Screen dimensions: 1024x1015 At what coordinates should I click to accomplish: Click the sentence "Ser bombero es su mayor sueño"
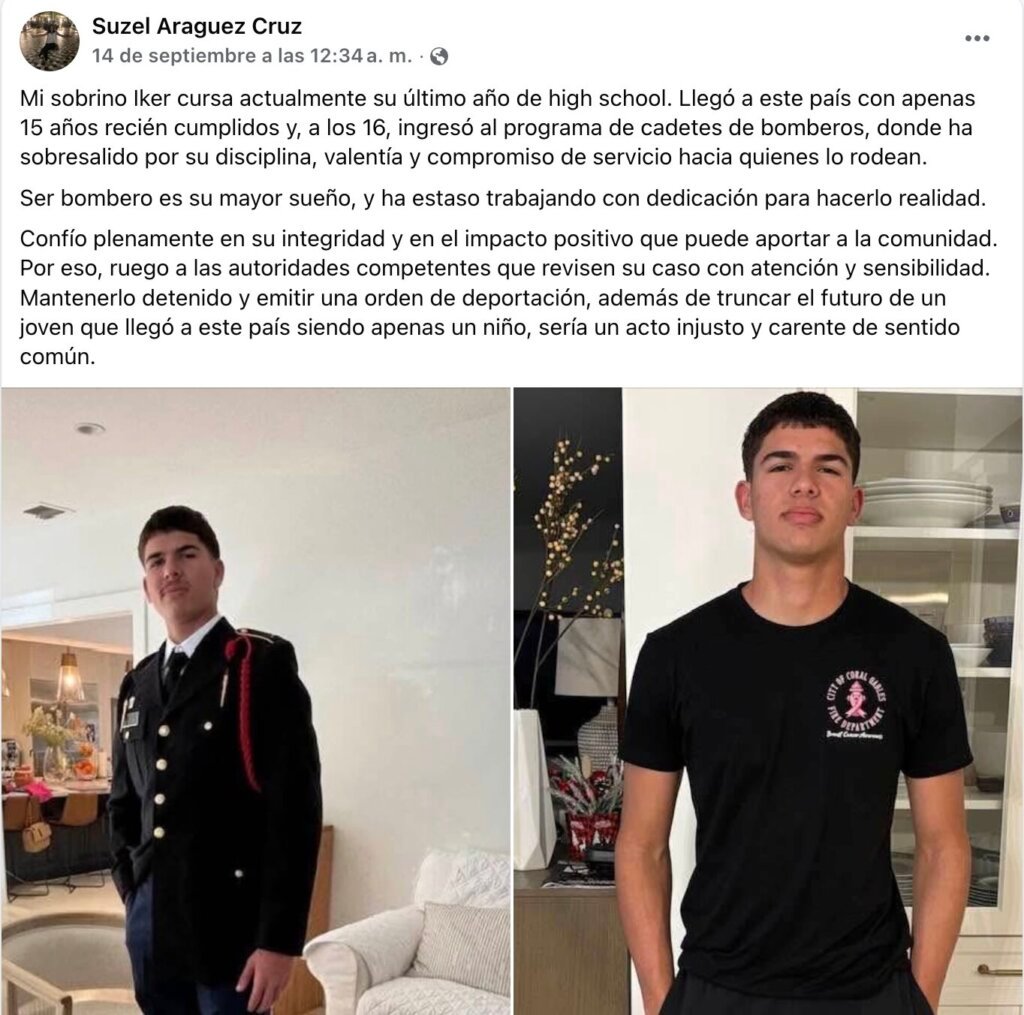186,198
